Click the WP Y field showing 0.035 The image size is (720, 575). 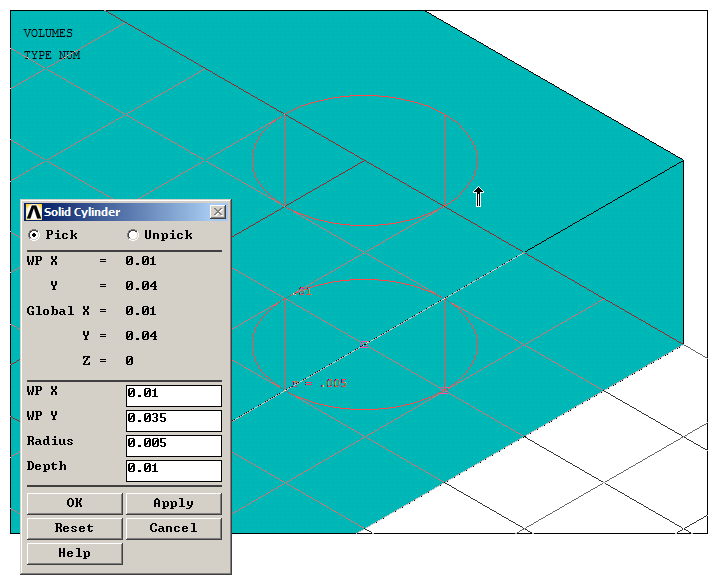click(173, 420)
